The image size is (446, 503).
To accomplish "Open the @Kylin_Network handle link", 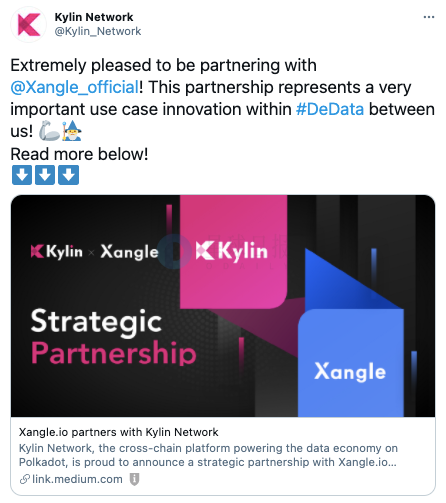I will pos(98,31).
